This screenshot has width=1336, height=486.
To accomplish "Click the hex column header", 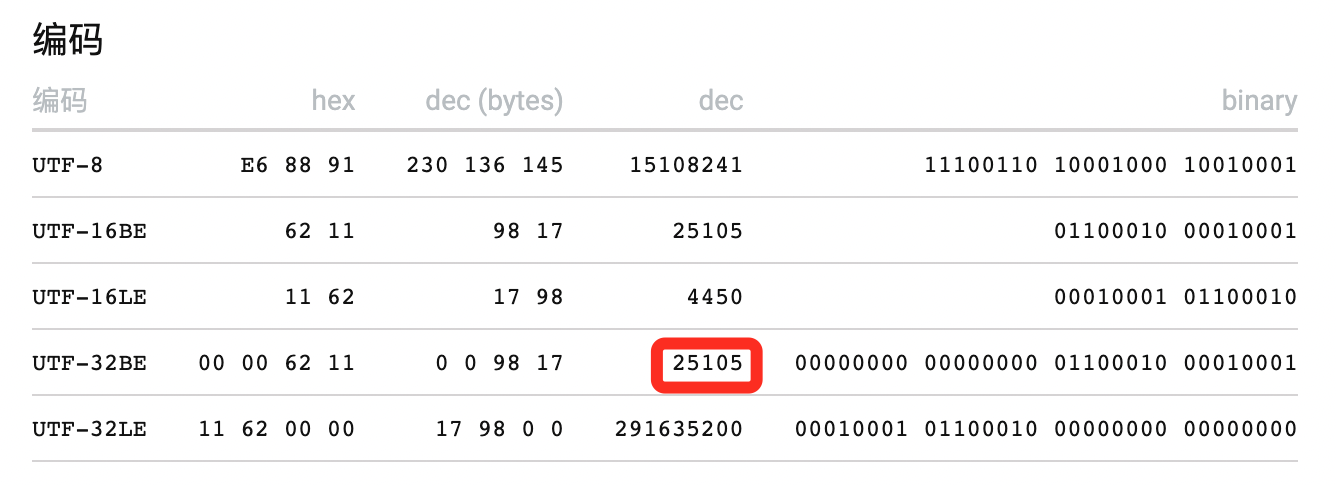I will pos(333,100).
